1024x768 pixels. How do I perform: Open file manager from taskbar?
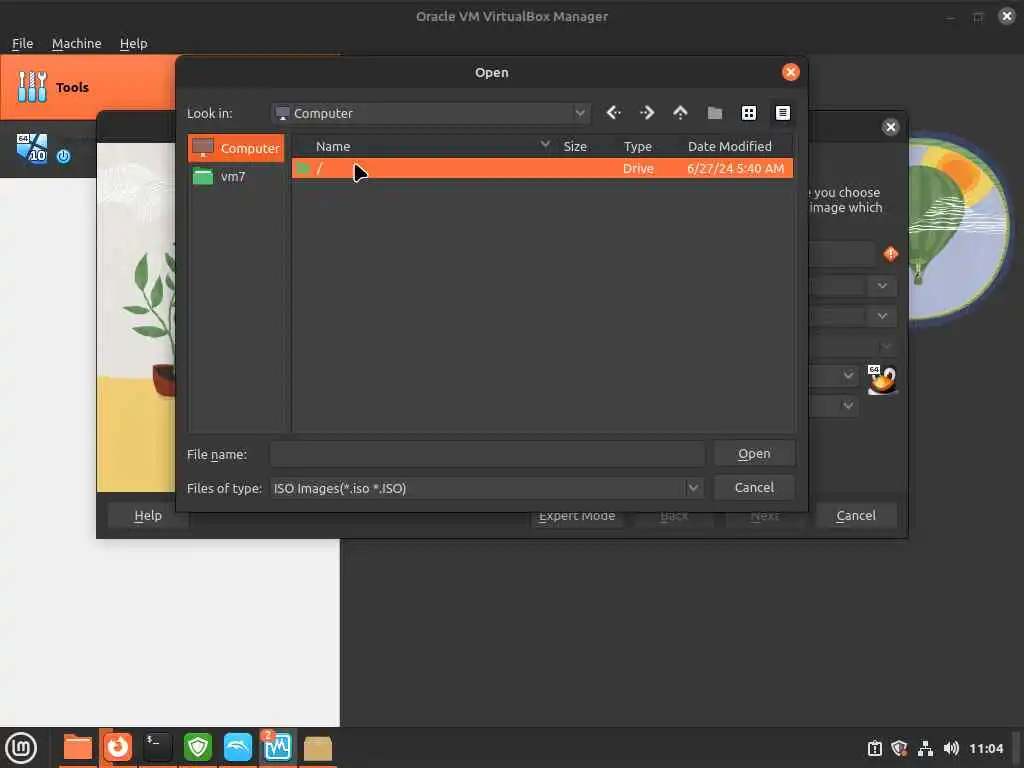click(77, 748)
